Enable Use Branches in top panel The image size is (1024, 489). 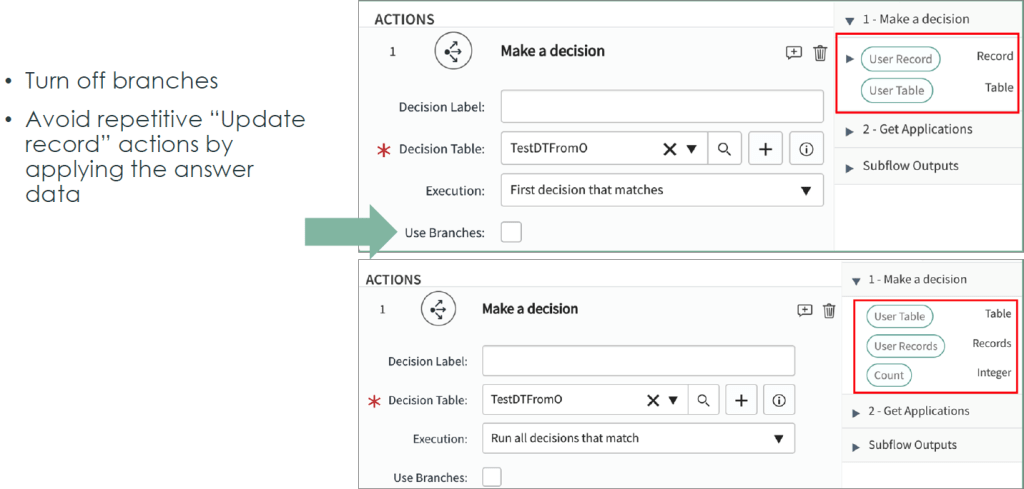(x=511, y=232)
